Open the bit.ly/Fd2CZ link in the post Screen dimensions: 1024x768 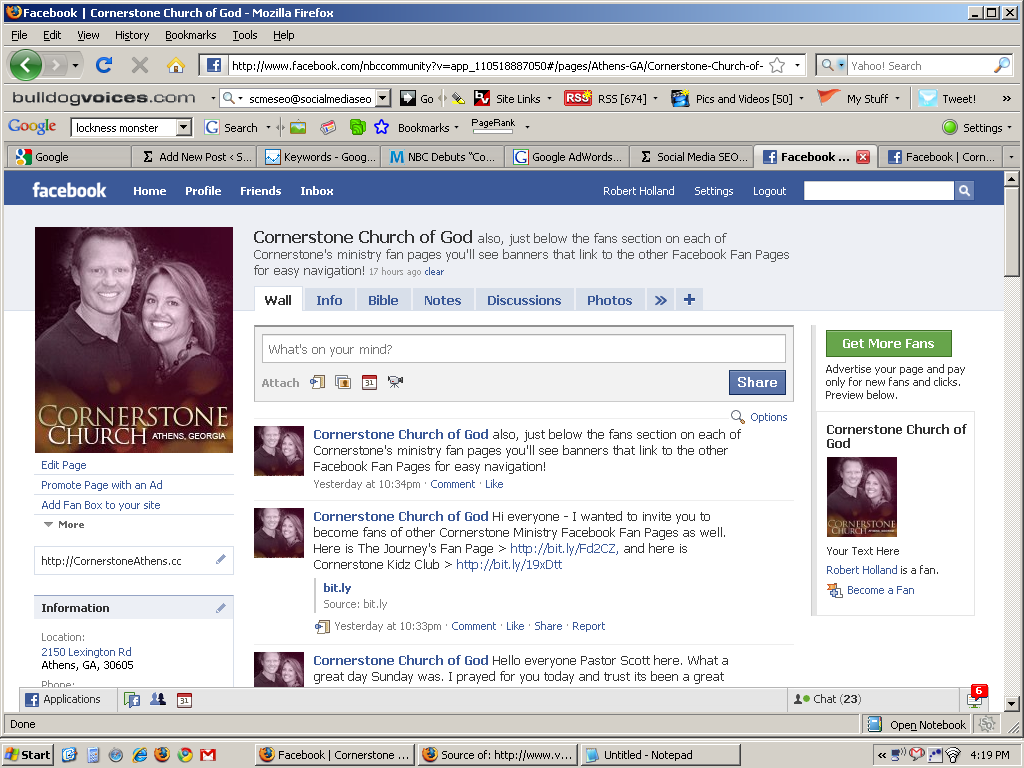564,549
